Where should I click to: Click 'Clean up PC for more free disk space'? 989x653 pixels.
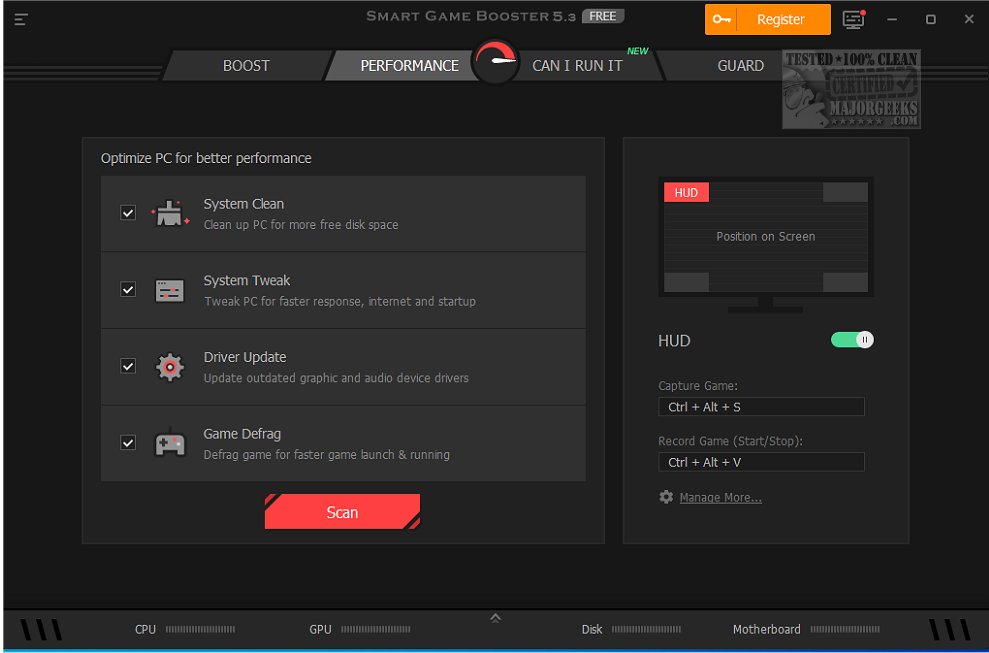(x=301, y=225)
